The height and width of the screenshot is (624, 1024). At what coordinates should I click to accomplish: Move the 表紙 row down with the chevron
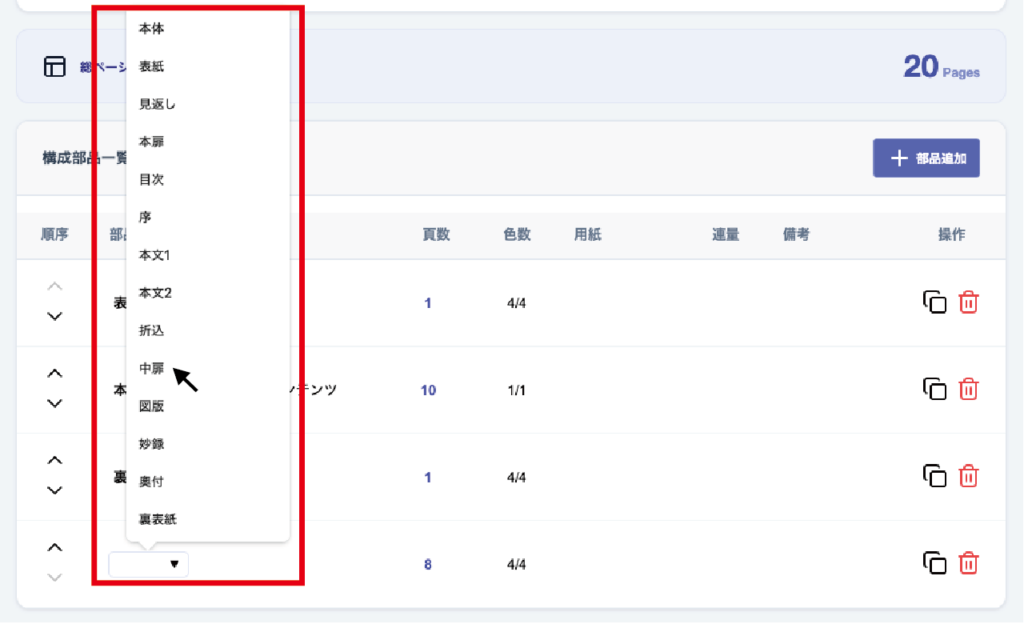click(55, 317)
